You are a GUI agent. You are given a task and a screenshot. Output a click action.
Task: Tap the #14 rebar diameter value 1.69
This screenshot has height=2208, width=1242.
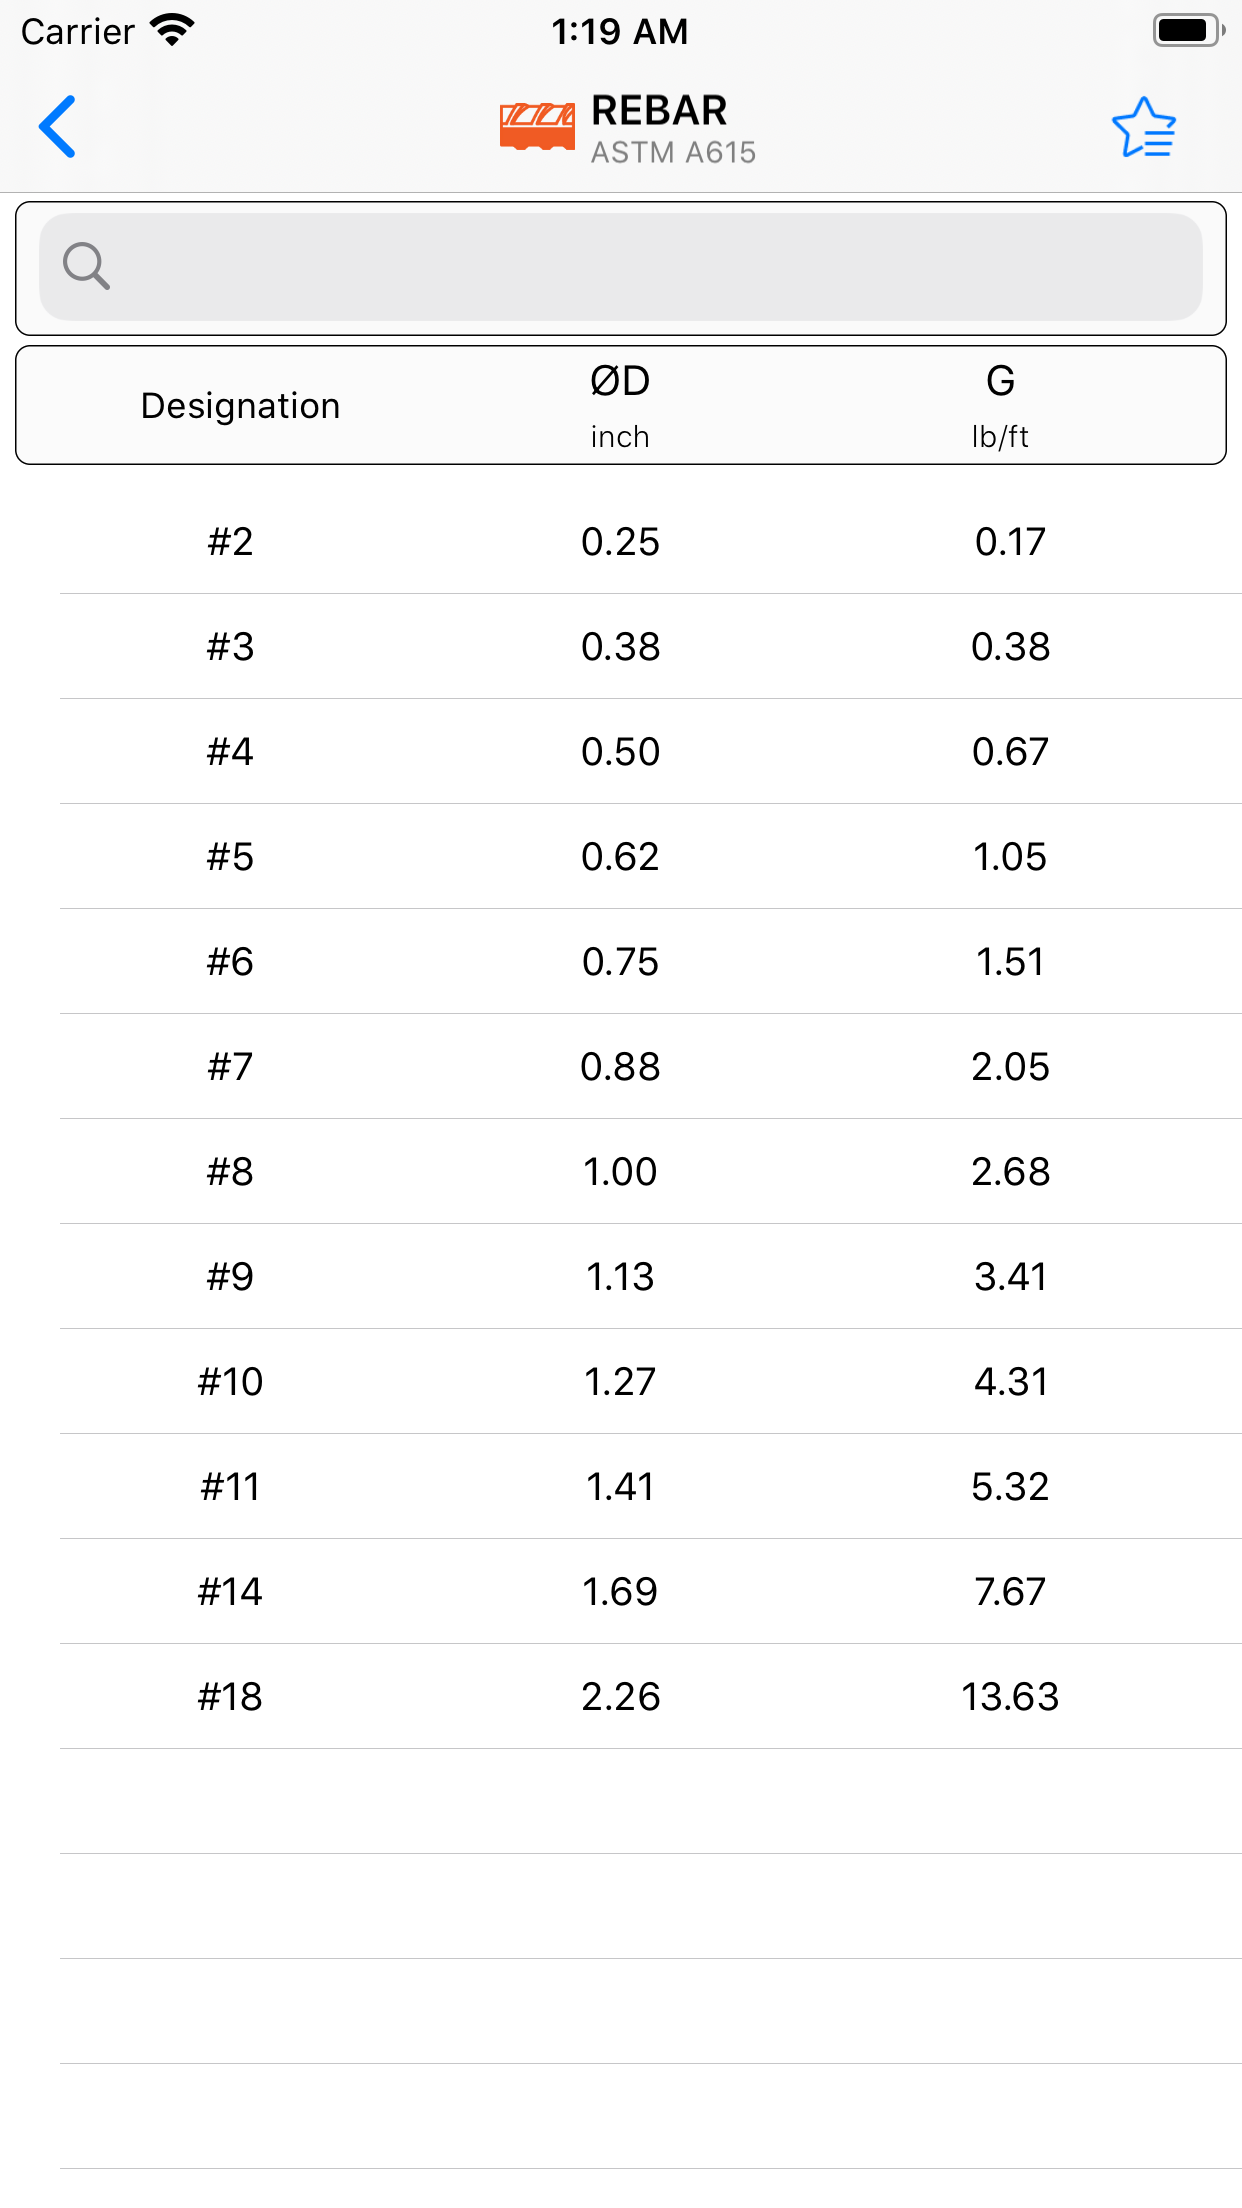620,1591
